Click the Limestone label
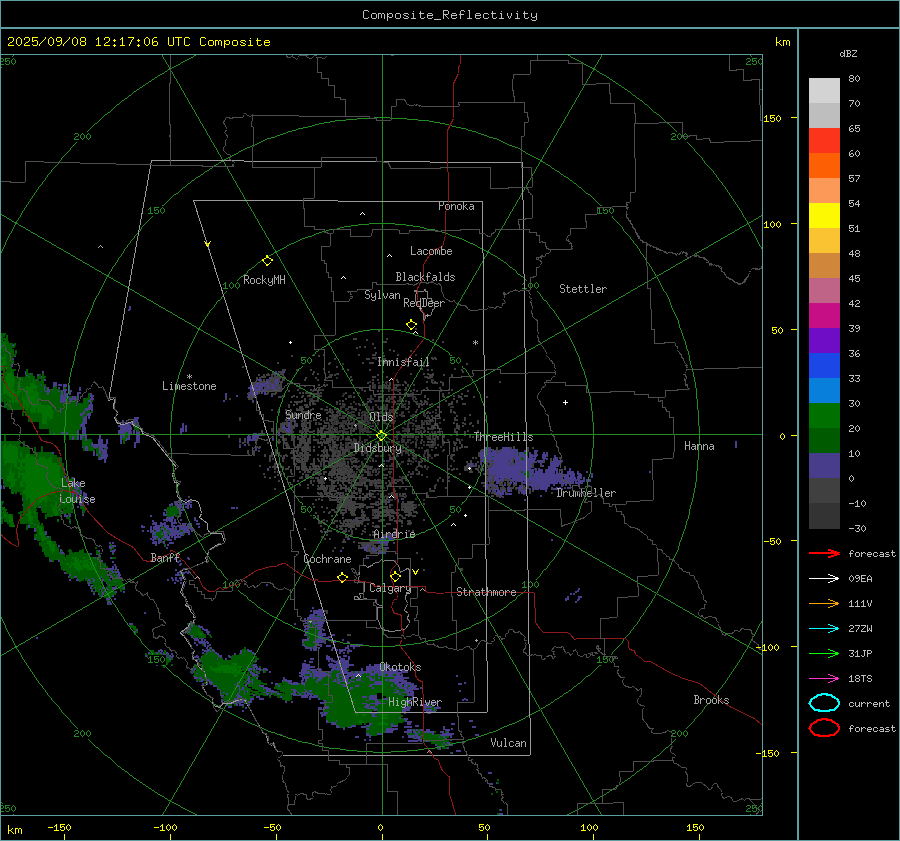The width and height of the screenshot is (900, 841). click(x=189, y=386)
